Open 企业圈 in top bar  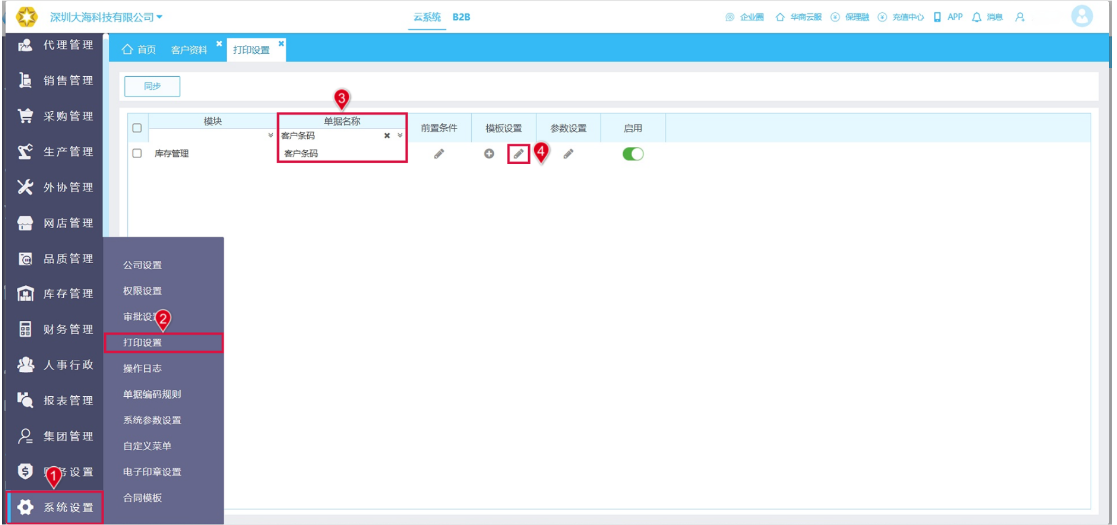(745, 17)
